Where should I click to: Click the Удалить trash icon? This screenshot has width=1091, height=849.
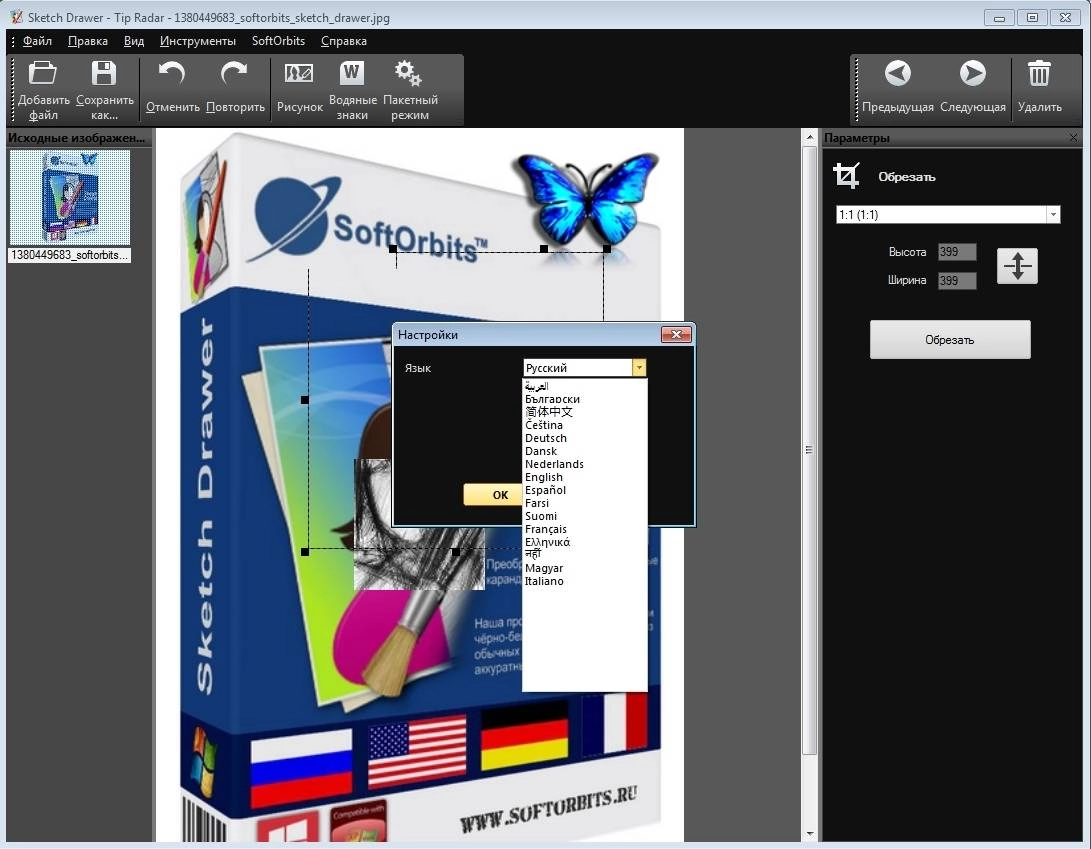tap(1040, 73)
